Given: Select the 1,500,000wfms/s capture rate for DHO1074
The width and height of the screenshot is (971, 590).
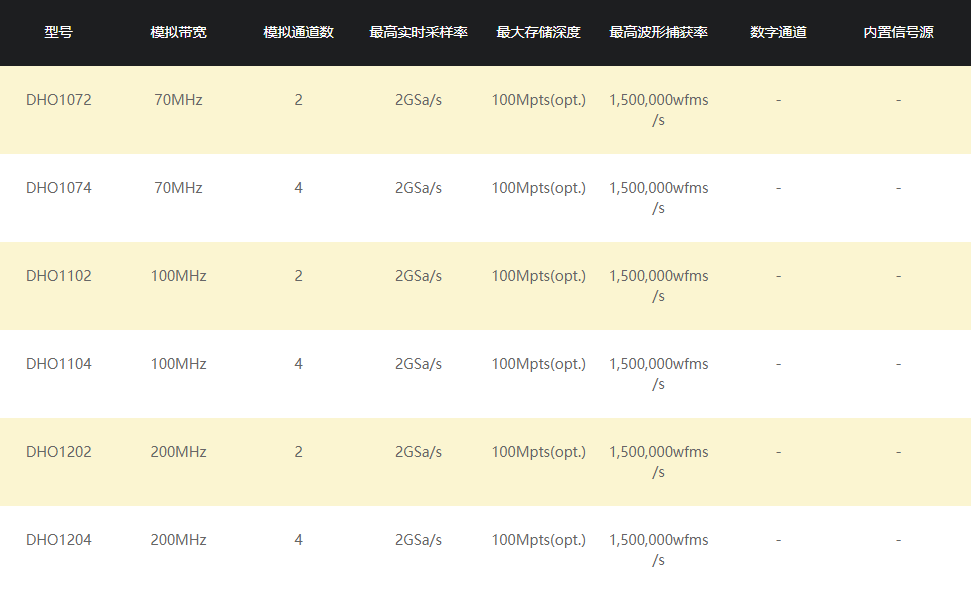Looking at the screenshot, I should pyautogui.click(x=658, y=198).
